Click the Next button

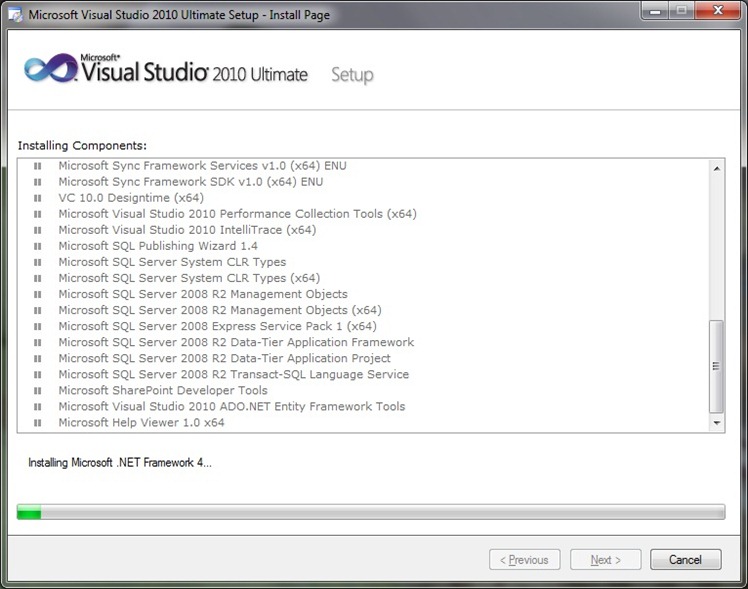click(x=605, y=559)
